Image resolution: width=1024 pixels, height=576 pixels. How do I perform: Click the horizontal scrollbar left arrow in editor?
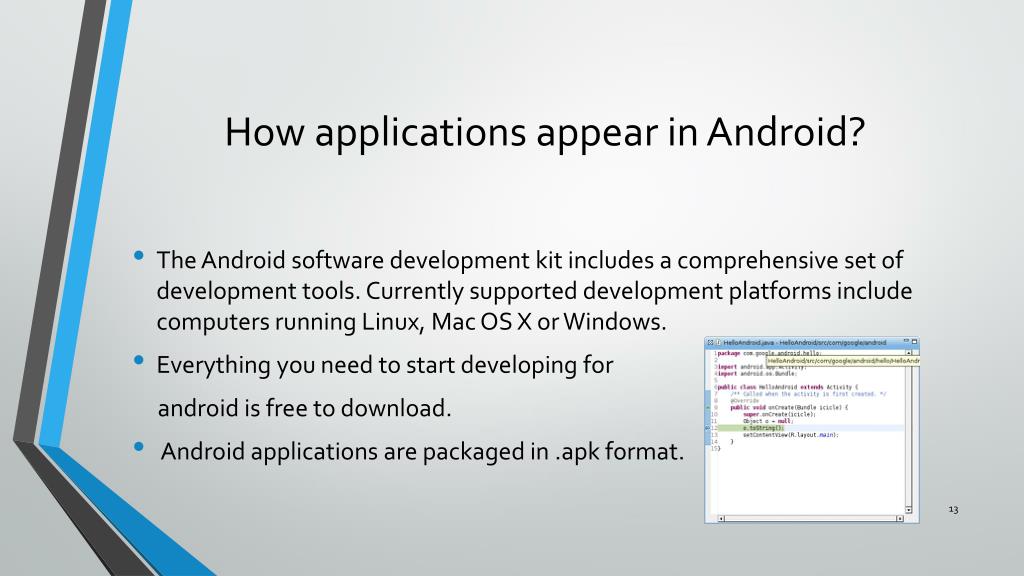click(x=721, y=519)
